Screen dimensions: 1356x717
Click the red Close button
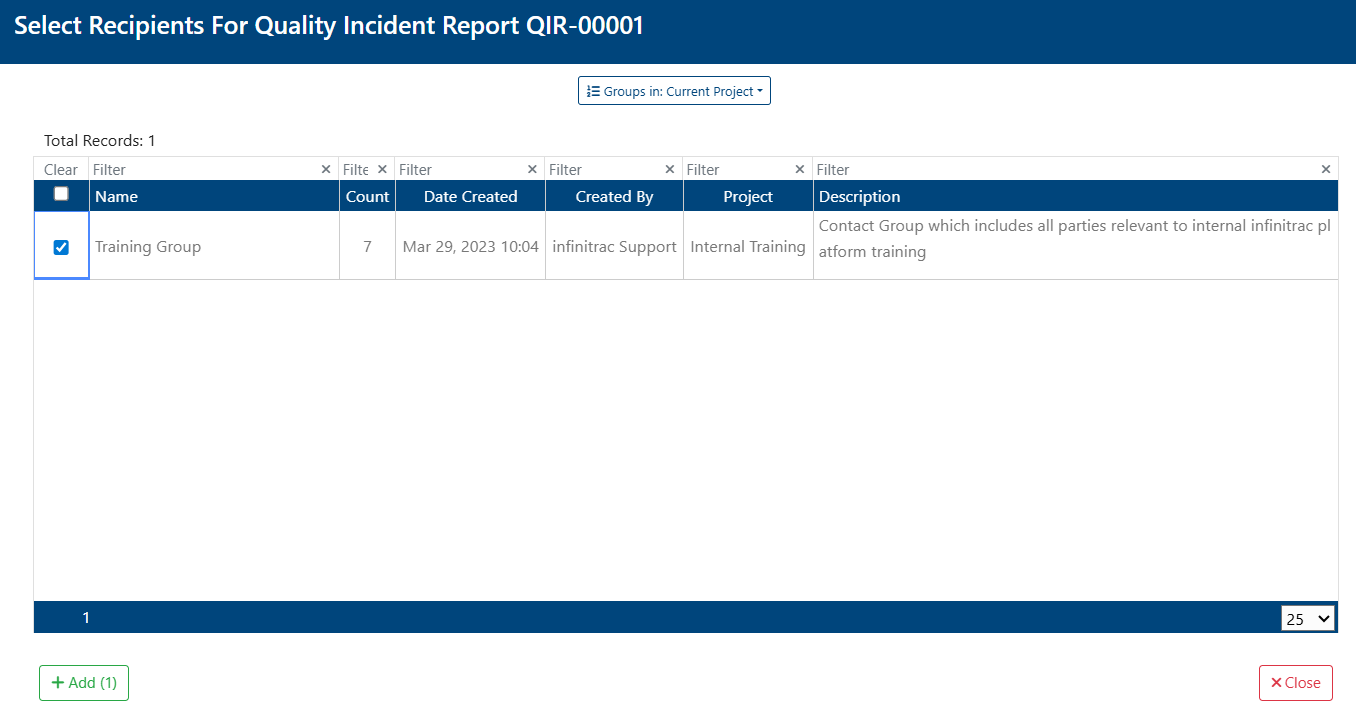point(1296,683)
